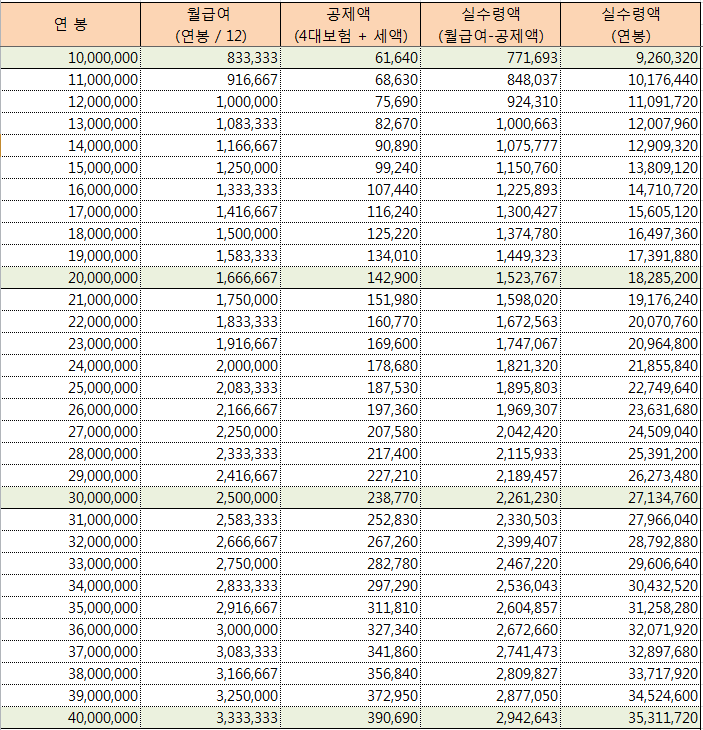Click net pay cell 1,374,780

(x=491, y=234)
